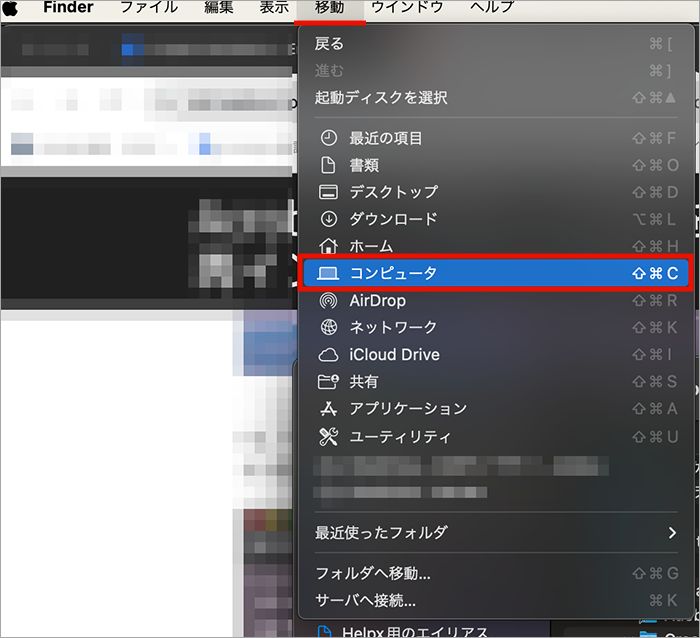Select ダウンロード text entry
This screenshot has width=700, height=638.
pos(393,219)
